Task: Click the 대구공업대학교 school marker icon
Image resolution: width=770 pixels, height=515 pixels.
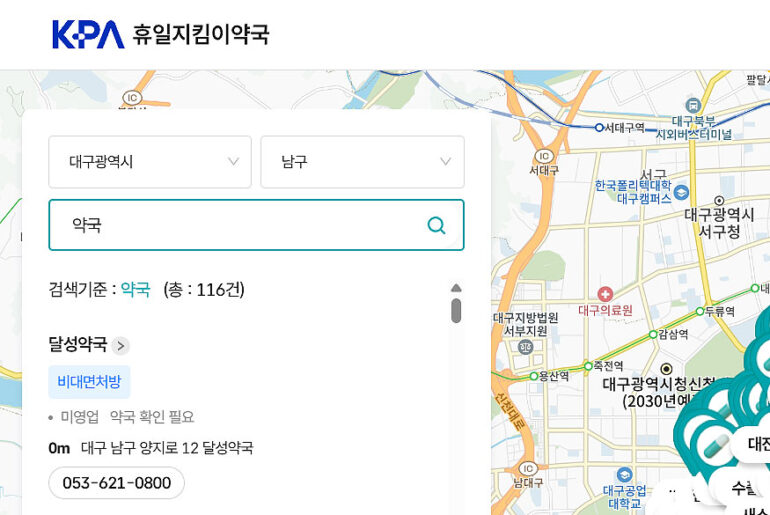Action: [x=625, y=474]
